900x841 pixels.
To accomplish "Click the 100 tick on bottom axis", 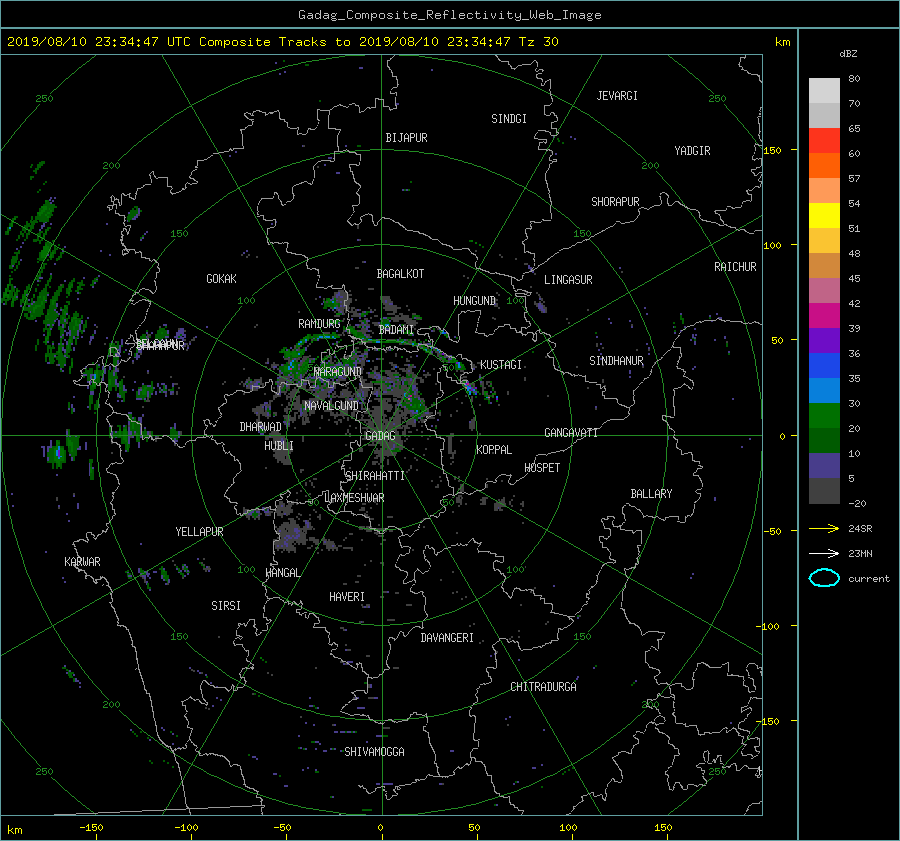I will [x=568, y=828].
